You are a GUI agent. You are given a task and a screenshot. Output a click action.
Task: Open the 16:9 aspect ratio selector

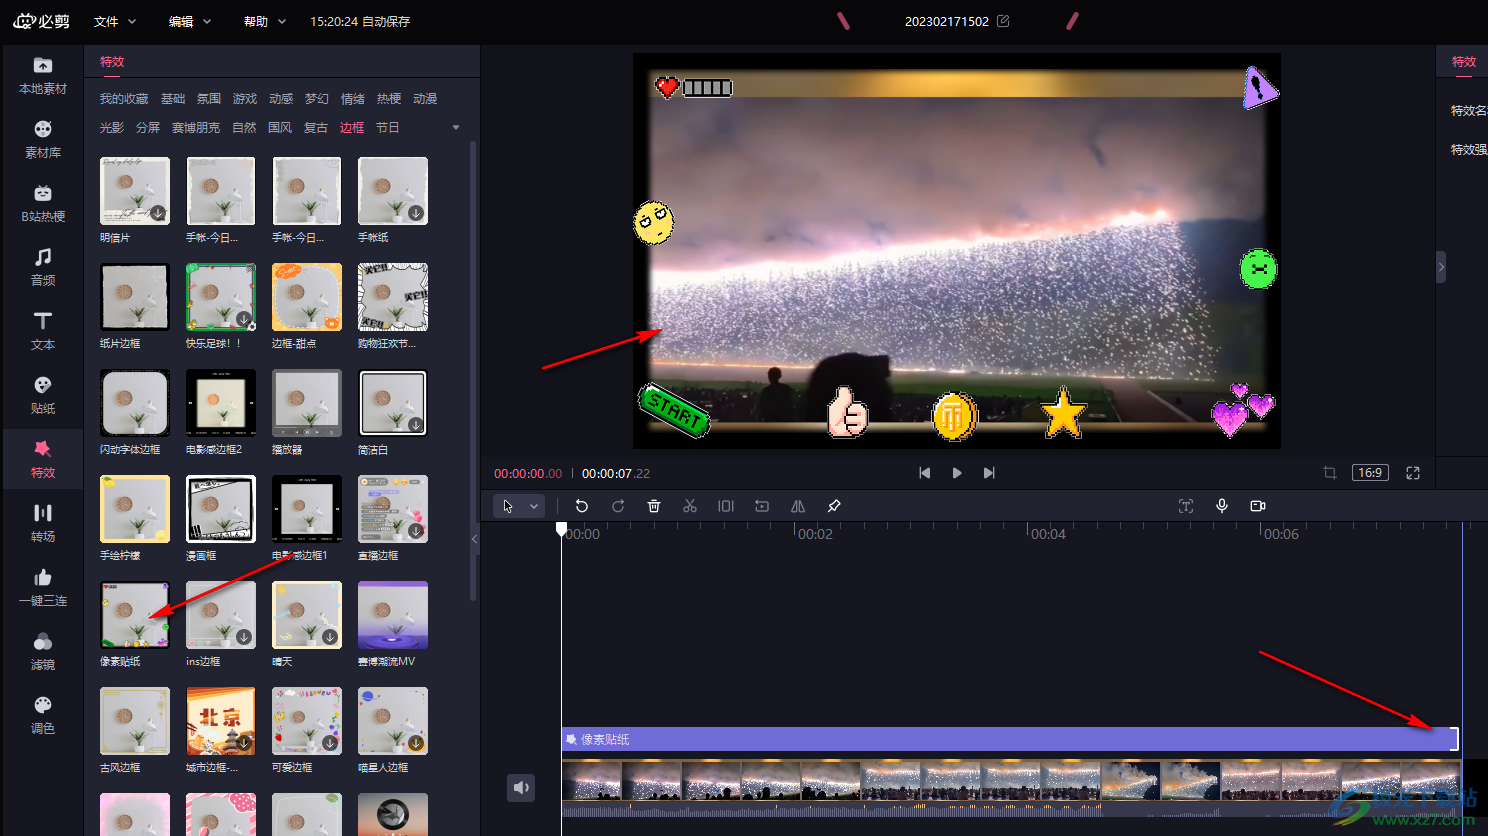point(1370,473)
